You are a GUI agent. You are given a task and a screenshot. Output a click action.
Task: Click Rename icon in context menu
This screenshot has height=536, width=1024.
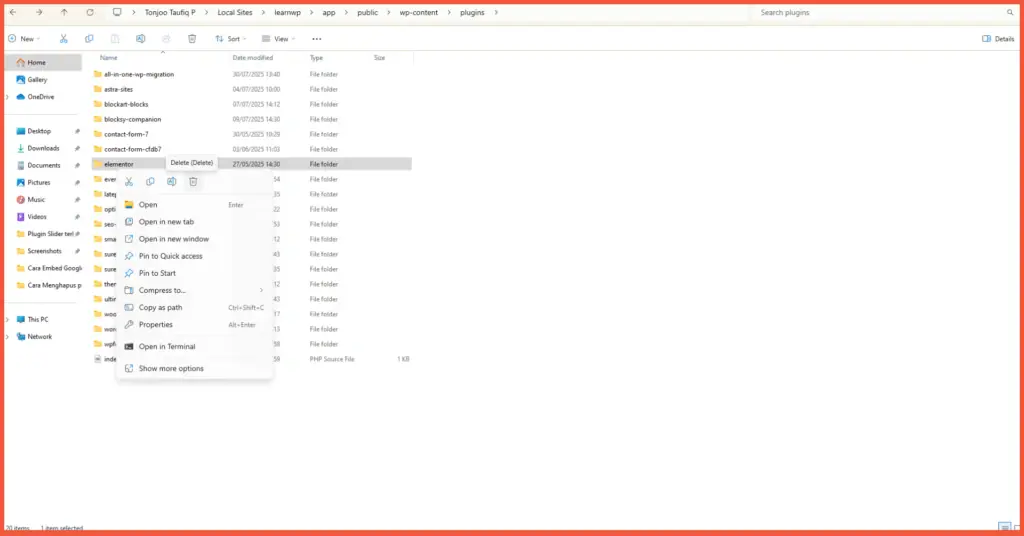pos(171,181)
